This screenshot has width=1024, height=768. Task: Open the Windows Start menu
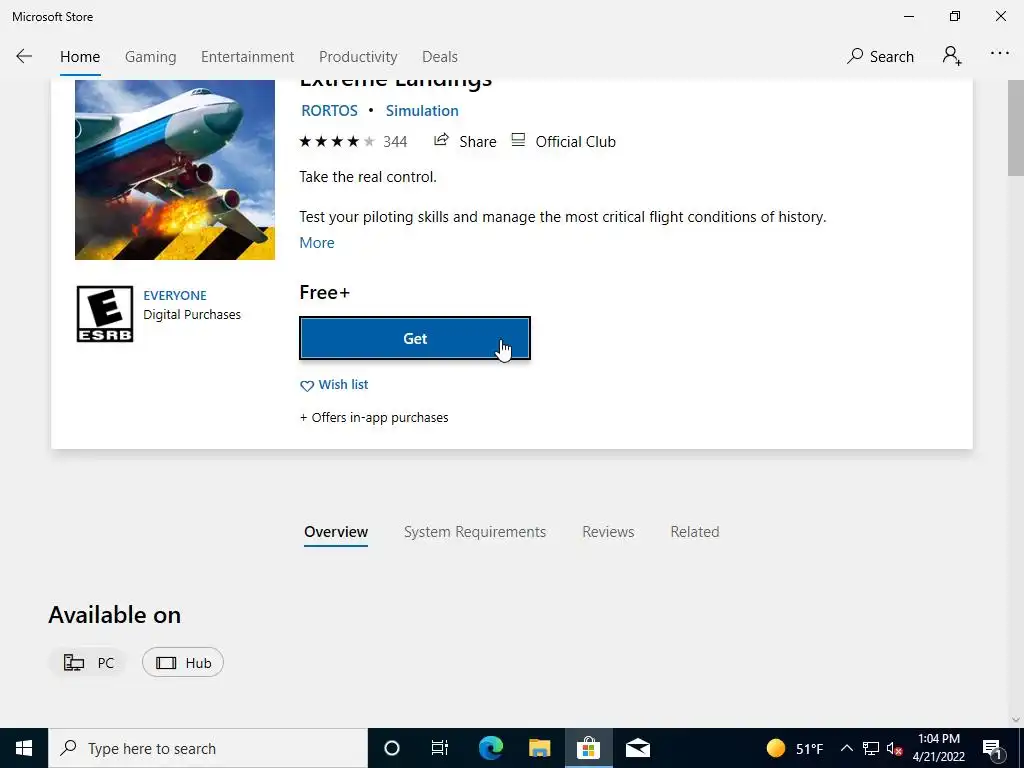[x=24, y=748]
